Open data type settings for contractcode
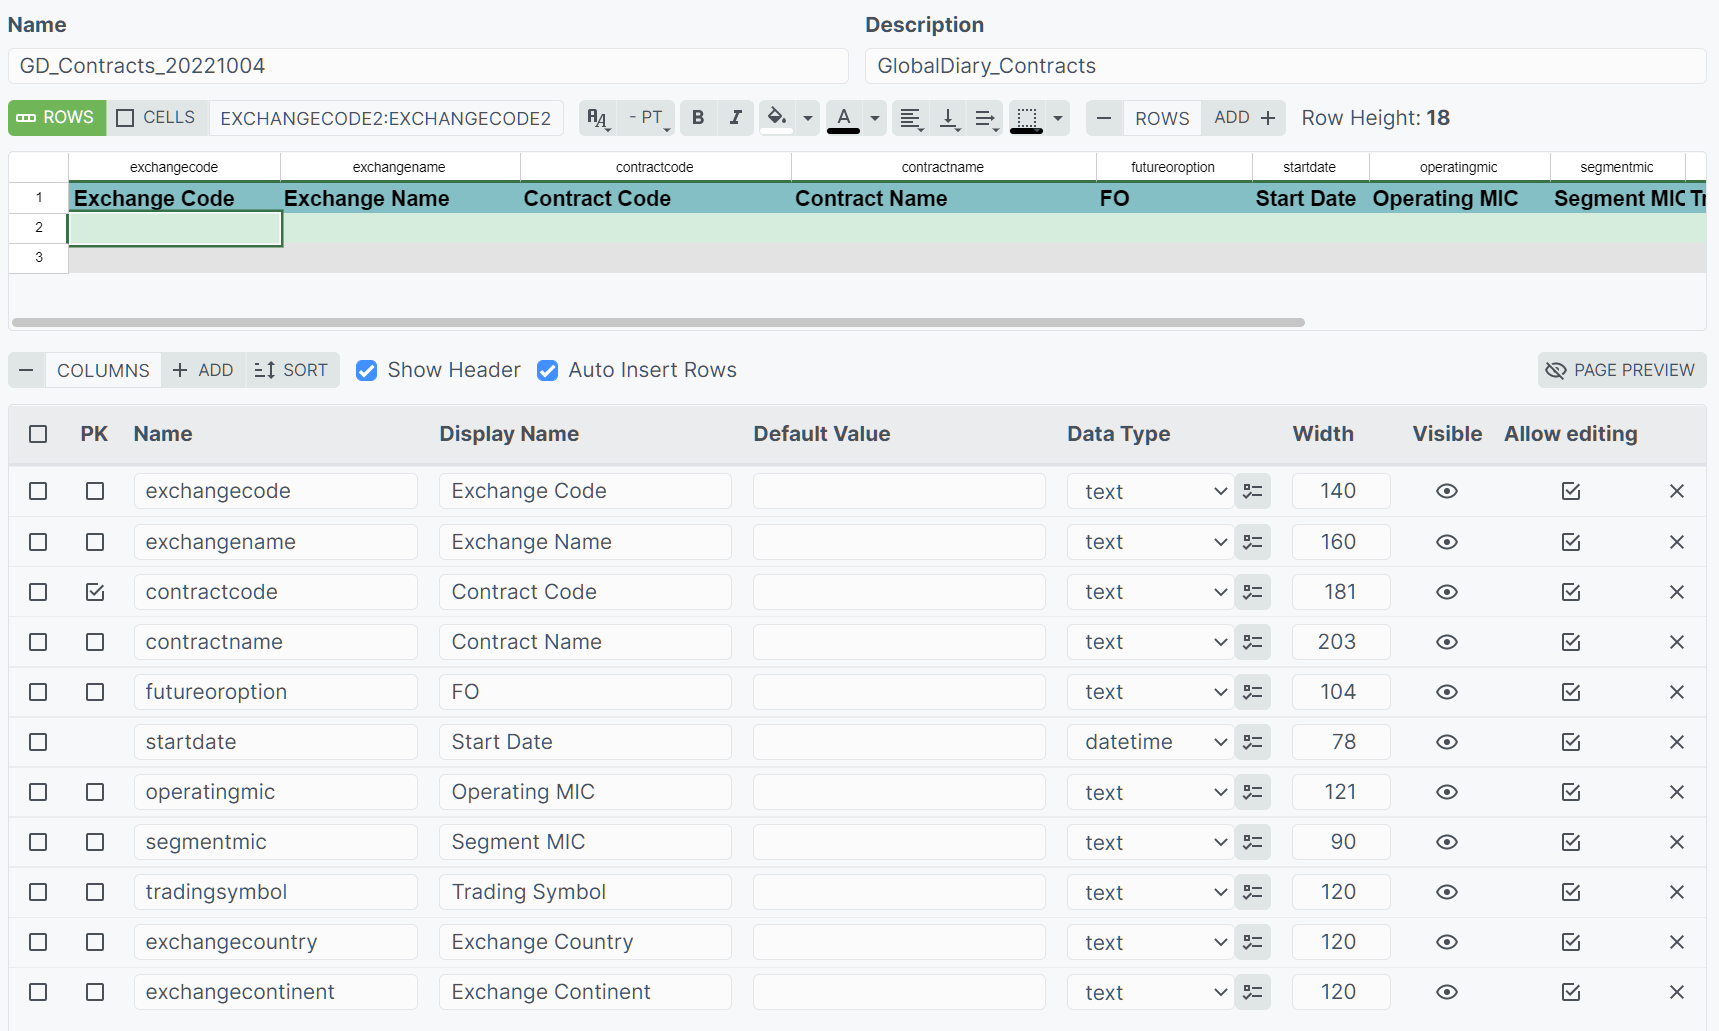Screen dimensions: 1719x1031 [x=1253, y=592]
